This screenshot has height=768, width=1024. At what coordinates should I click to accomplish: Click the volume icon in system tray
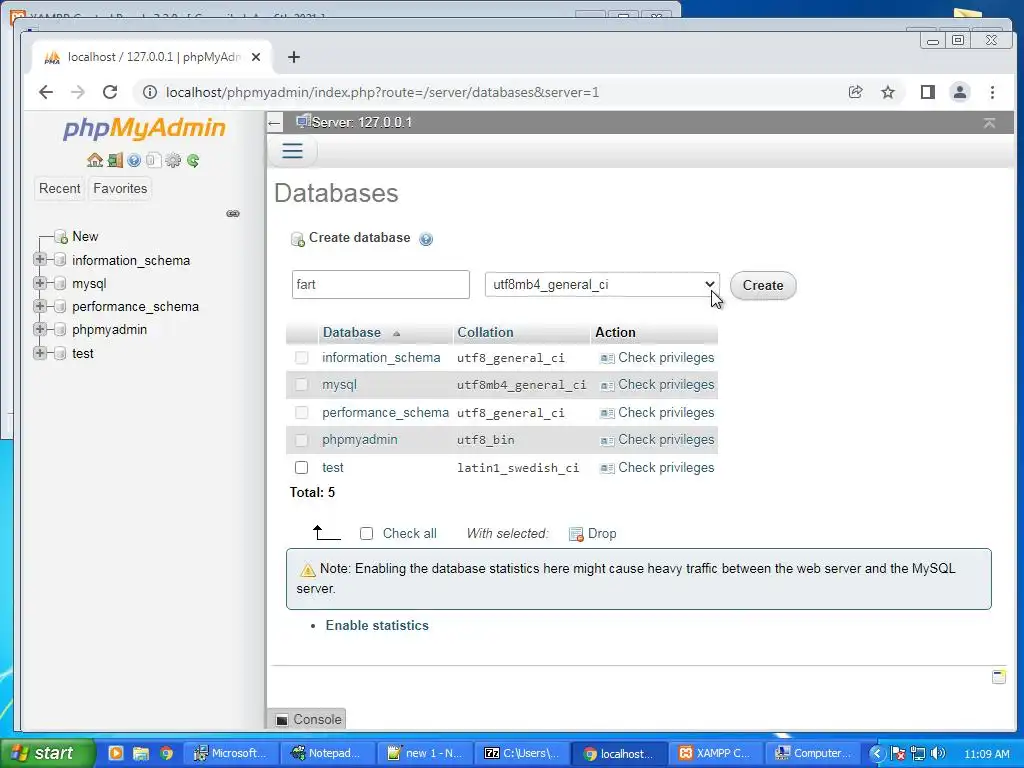coord(938,753)
